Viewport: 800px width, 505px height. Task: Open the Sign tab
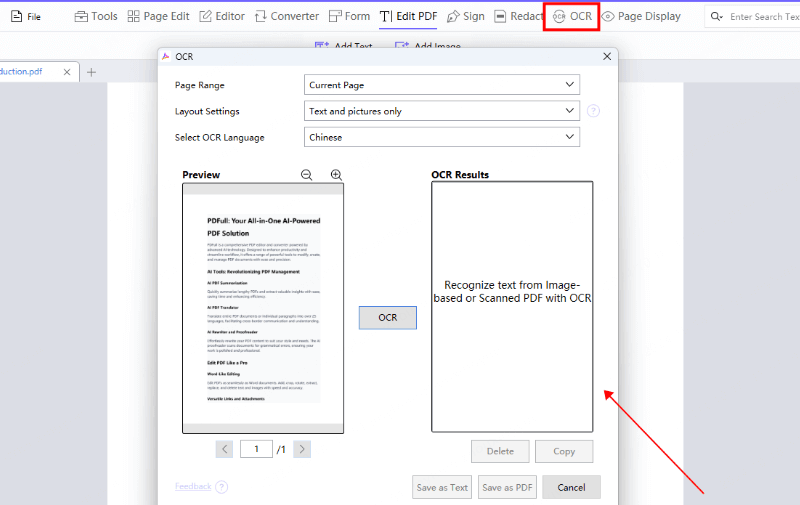[x=465, y=16]
